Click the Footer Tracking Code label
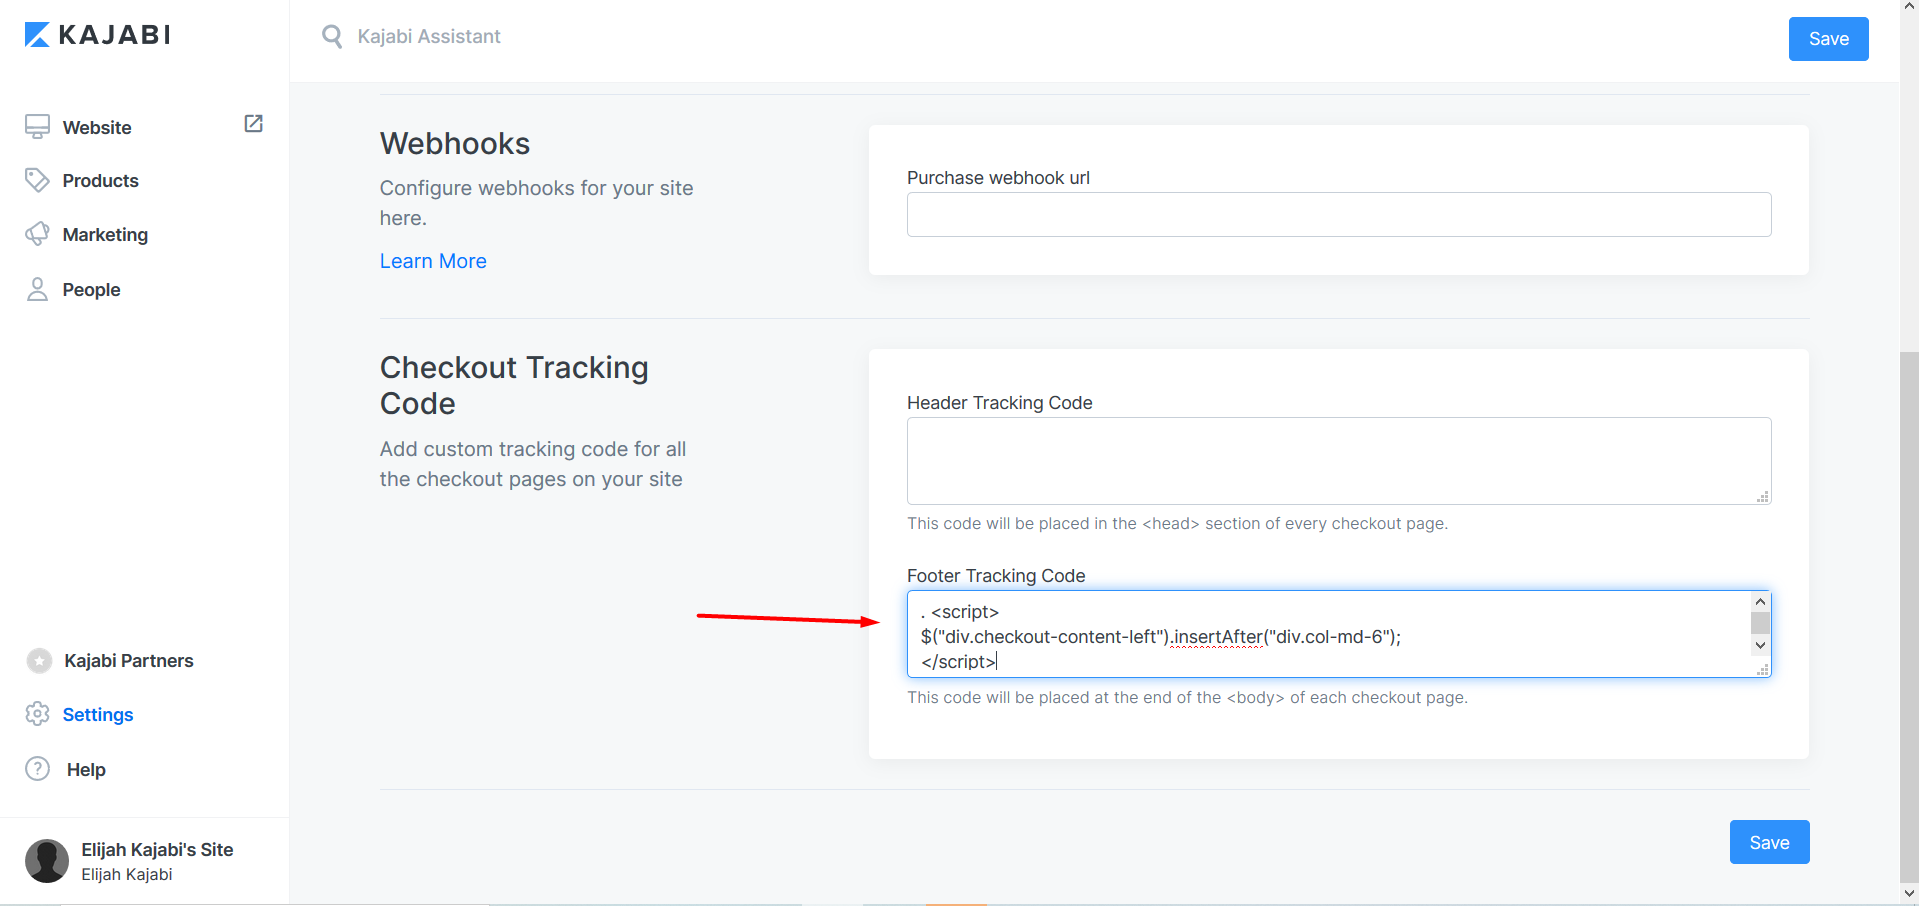 (x=996, y=576)
